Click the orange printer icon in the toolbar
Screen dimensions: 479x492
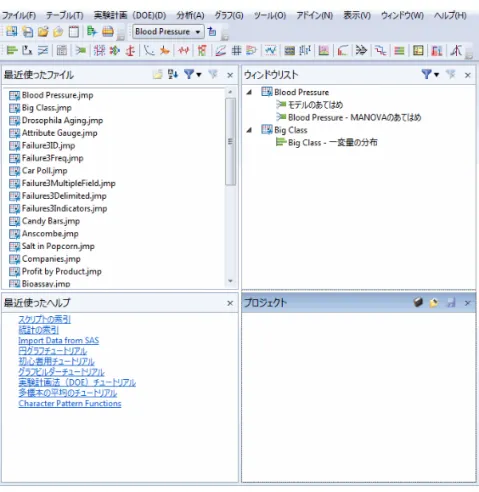click(x=108, y=32)
